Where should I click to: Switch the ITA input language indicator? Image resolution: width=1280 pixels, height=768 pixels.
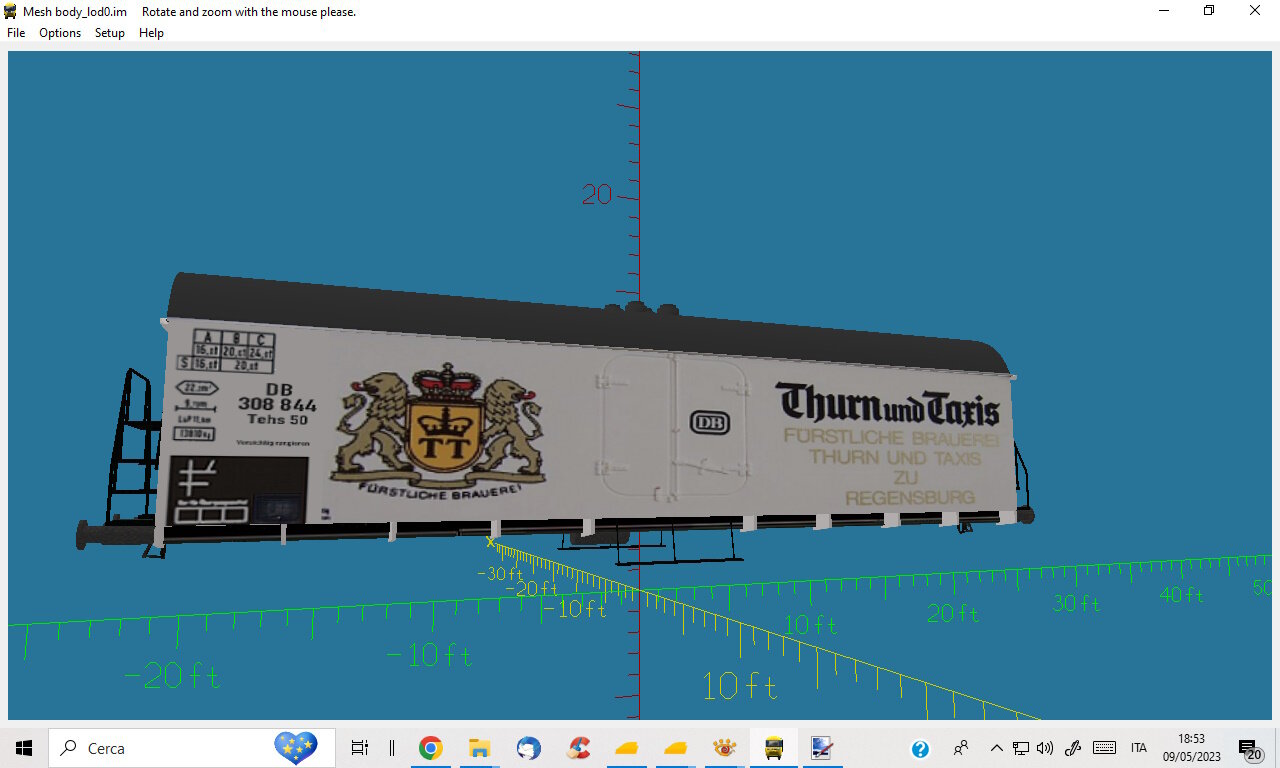1138,748
